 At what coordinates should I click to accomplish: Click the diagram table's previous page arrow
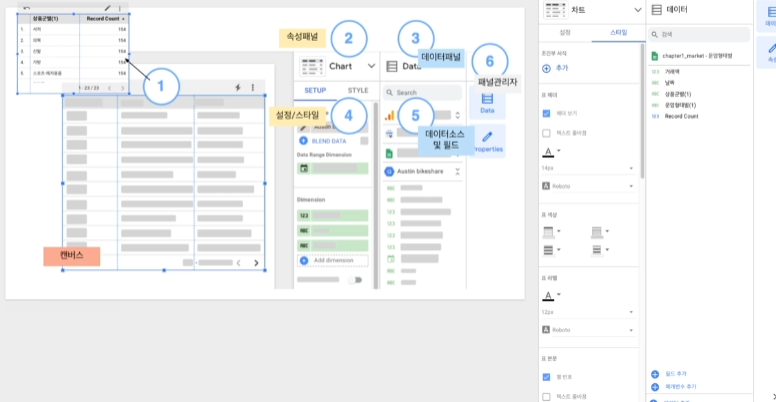pyautogui.click(x=239, y=263)
